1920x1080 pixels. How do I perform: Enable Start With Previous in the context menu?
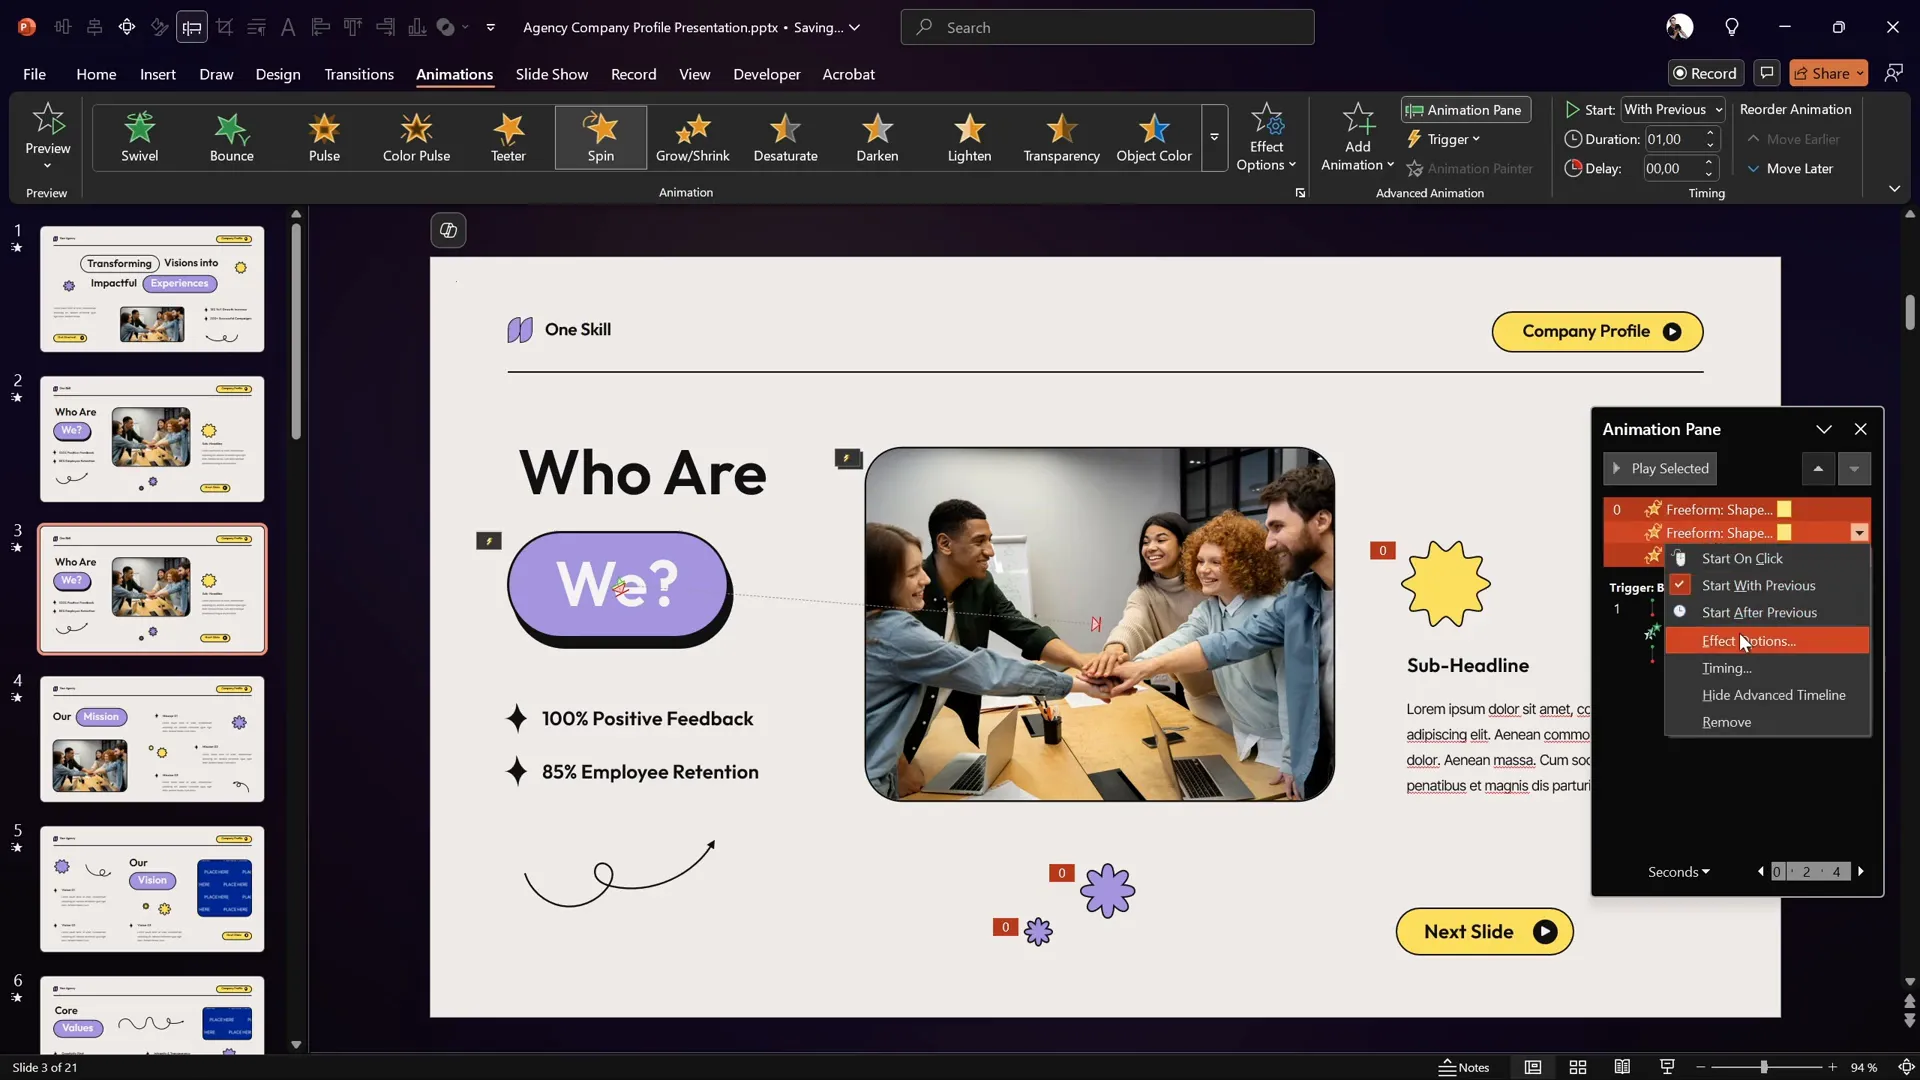pos(1759,585)
